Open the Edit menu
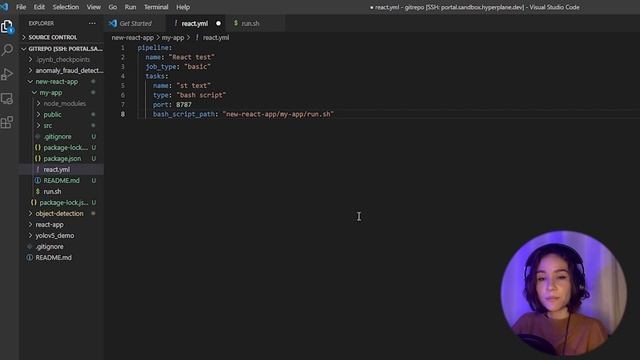The height and width of the screenshot is (360, 640). tap(39, 7)
